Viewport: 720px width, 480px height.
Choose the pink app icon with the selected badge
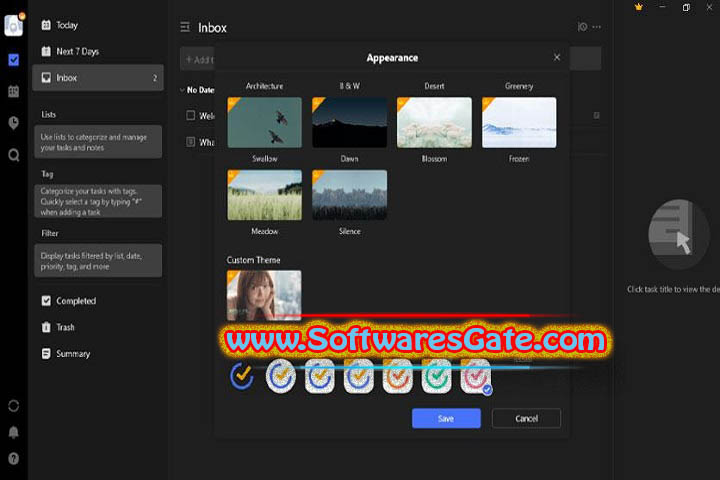476,376
